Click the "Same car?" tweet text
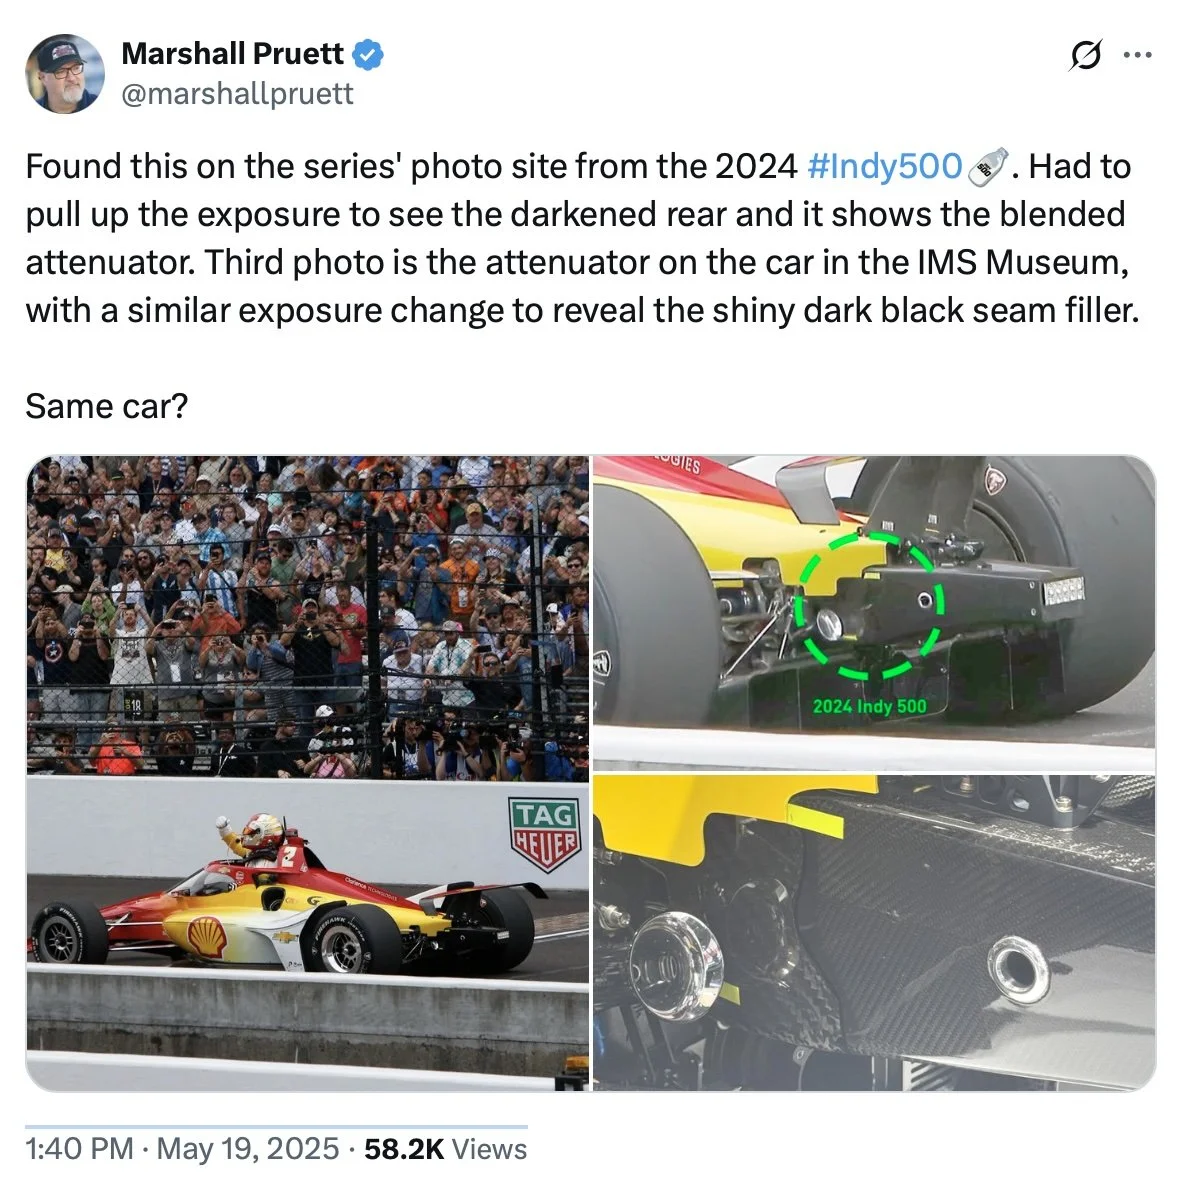This screenshot has width=1180, height=1186. tap(107, 406)
